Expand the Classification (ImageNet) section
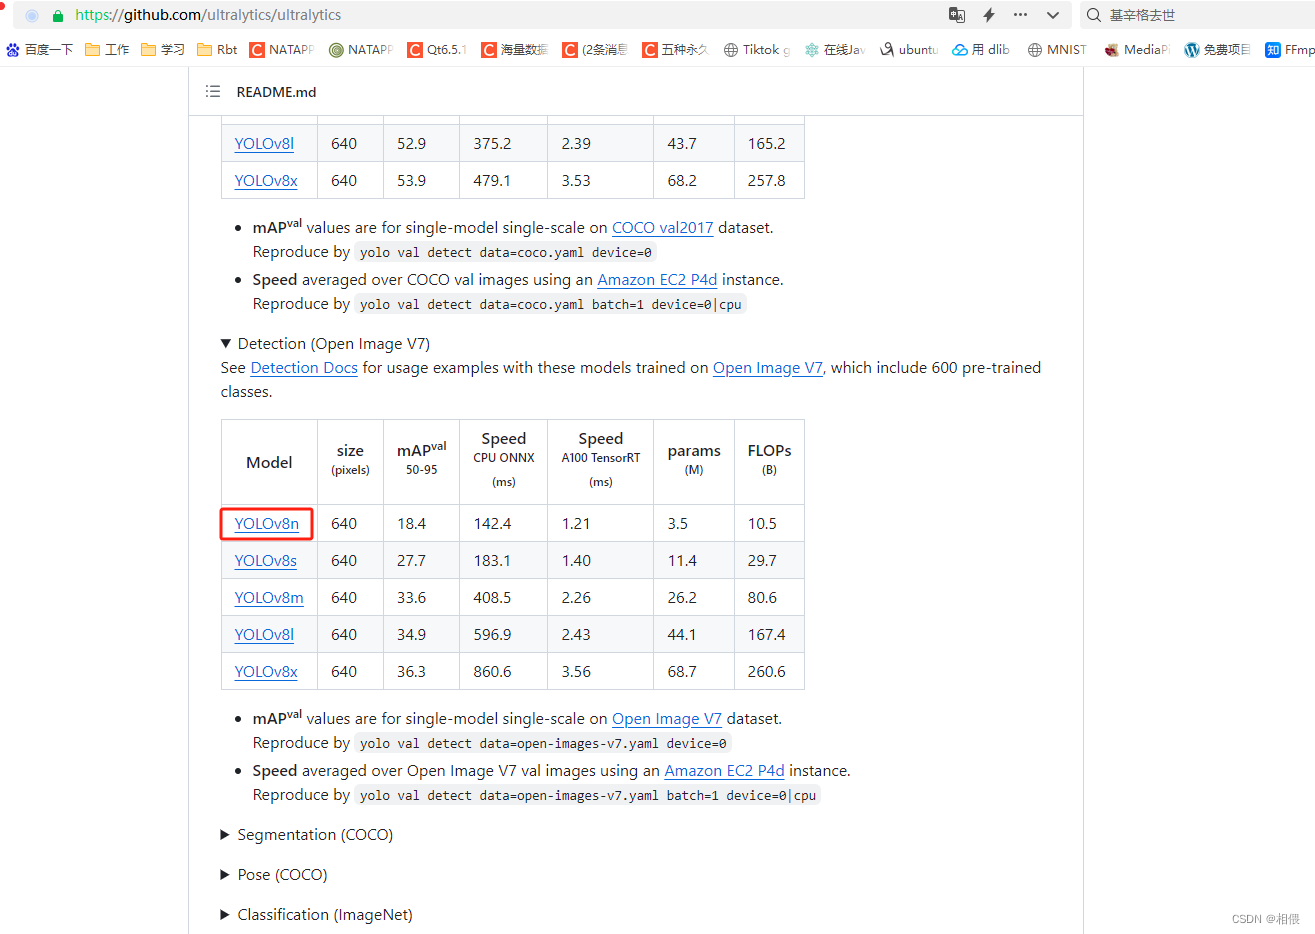This screenshot has width=1315, height=934. (x=317, y=914)
